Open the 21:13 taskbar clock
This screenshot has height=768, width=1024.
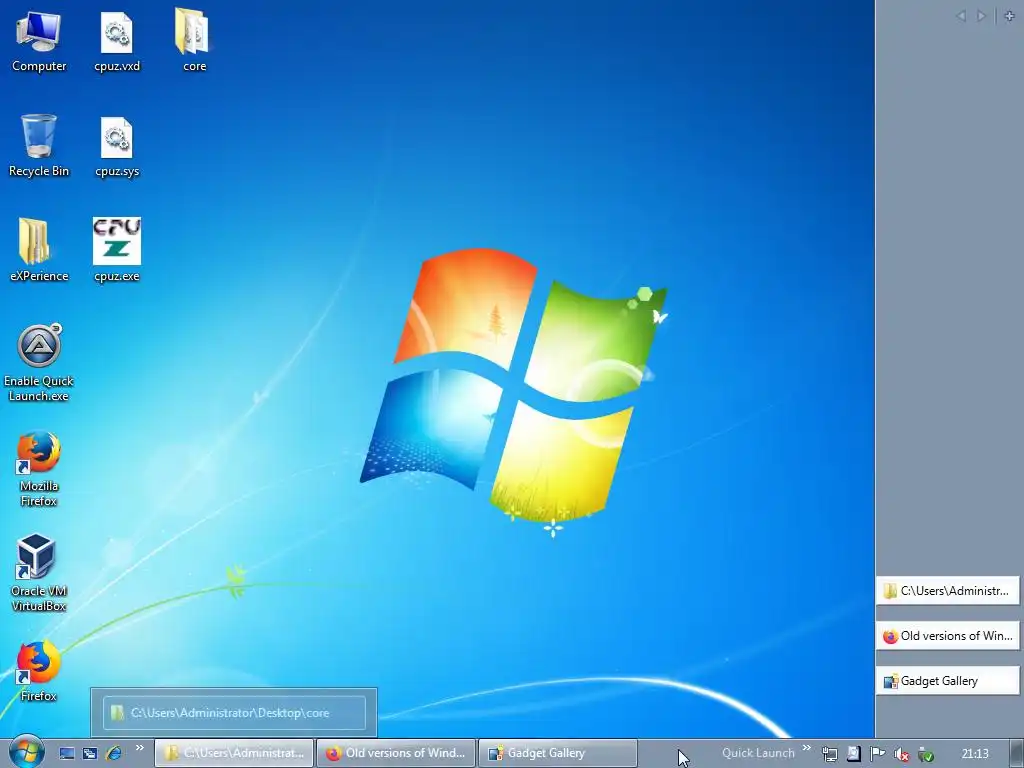pos(975,754)
